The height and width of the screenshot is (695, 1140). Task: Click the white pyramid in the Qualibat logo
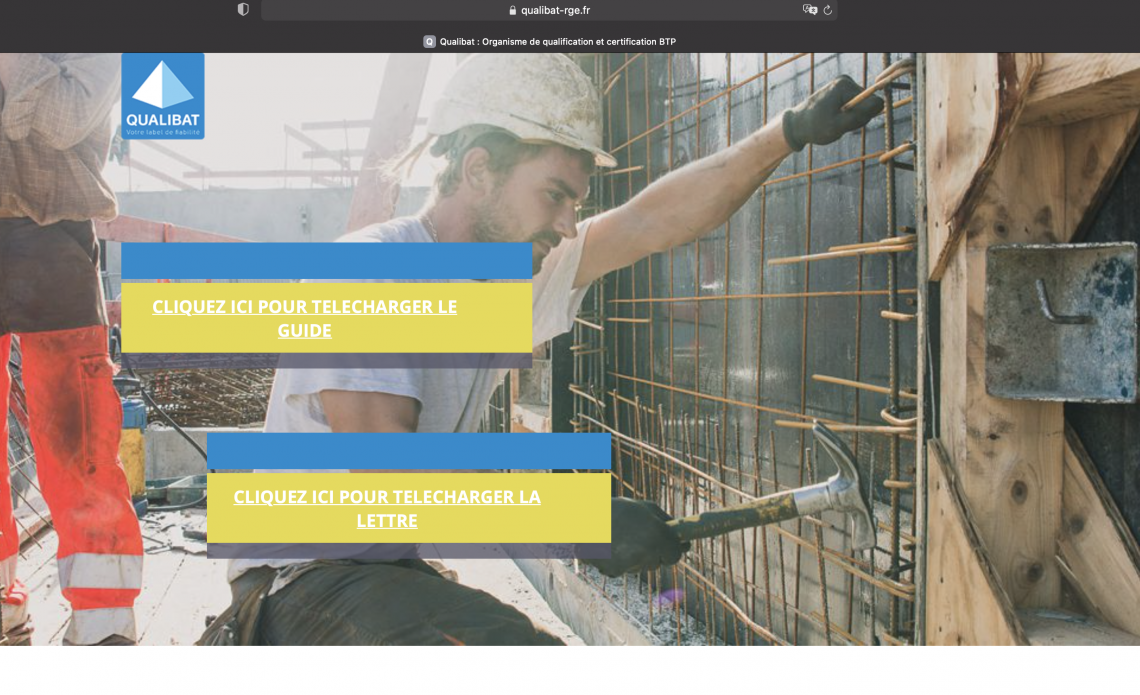(163, 86)
